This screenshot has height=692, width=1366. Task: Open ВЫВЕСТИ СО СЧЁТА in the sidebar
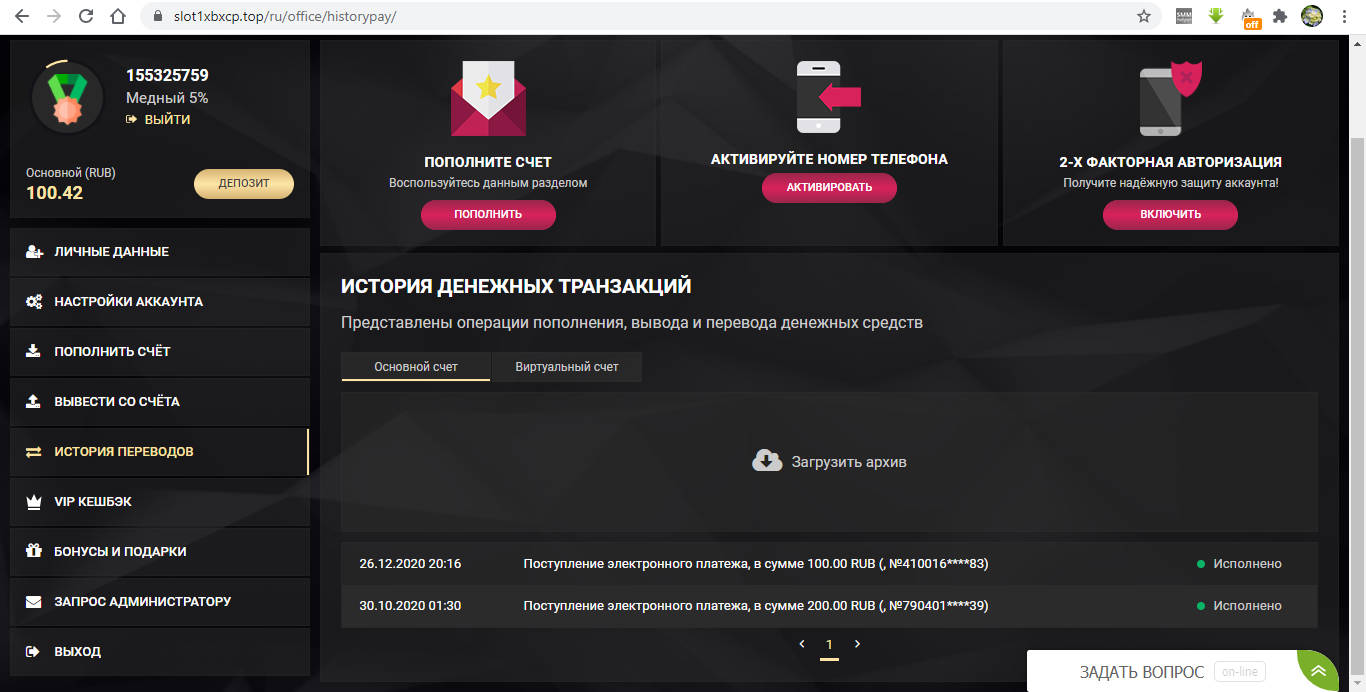click(x=160, y=402)
